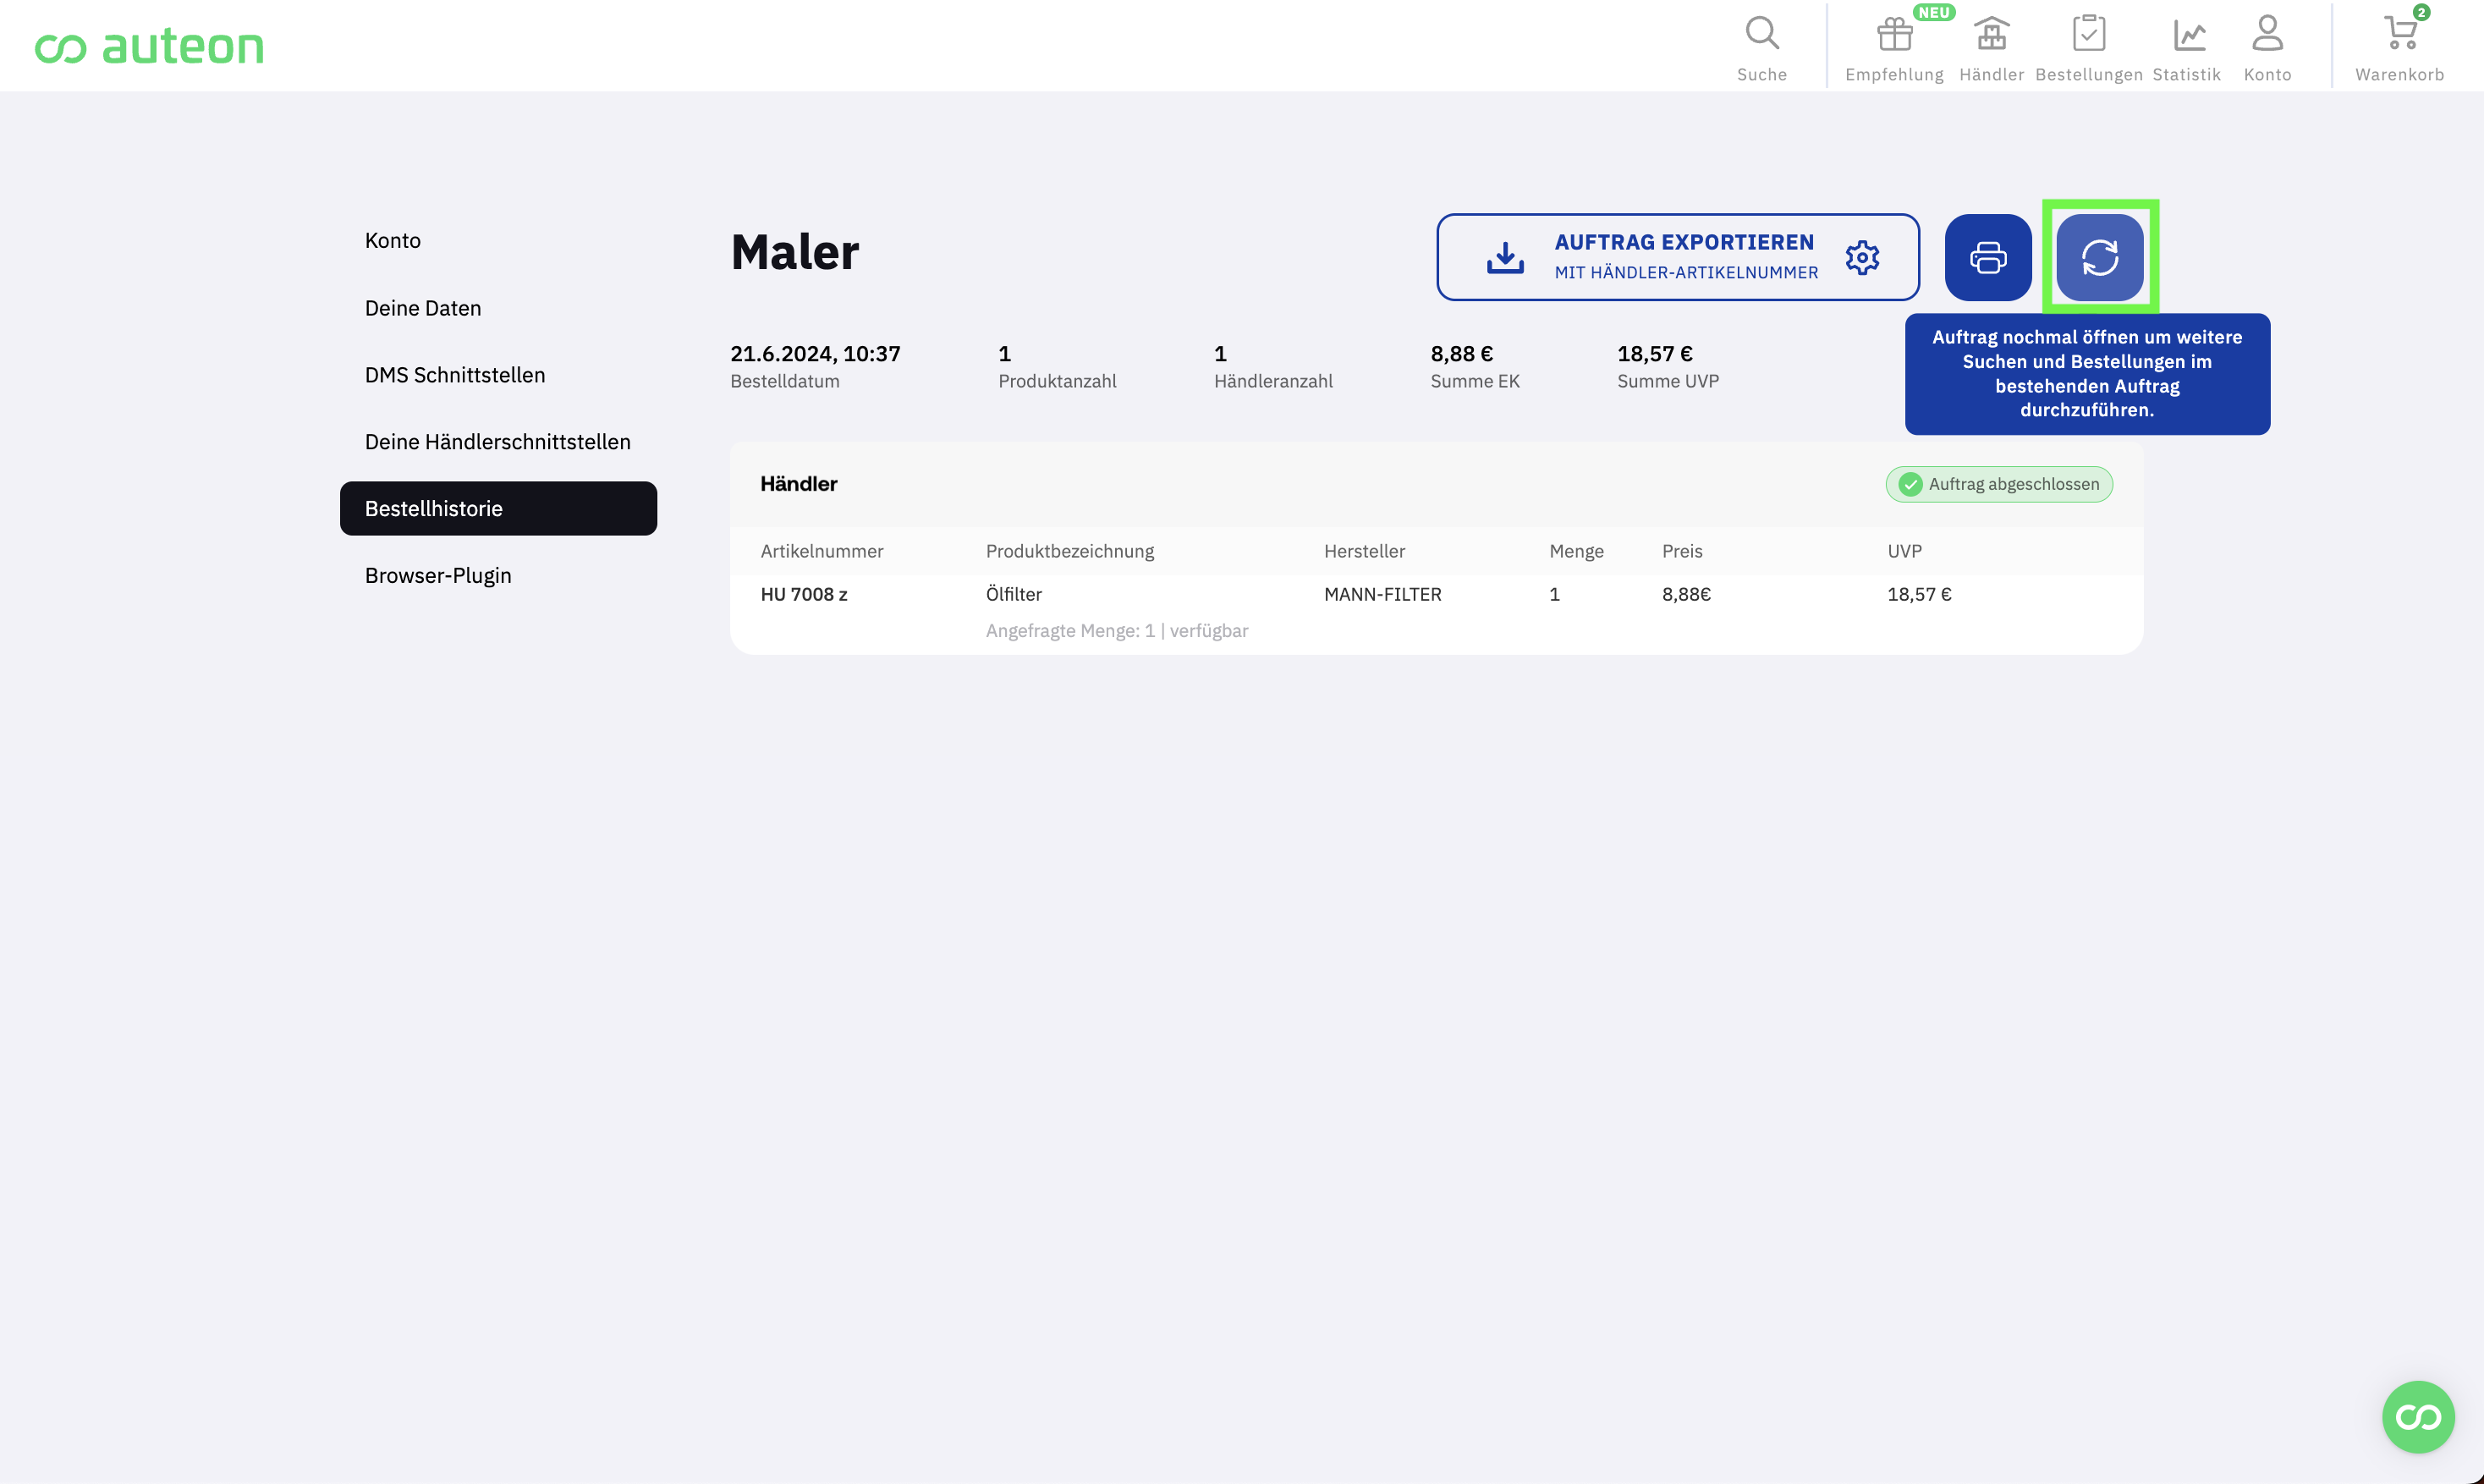The height and width of the screenshot is (1484, 2484).
Task: Select Deine Daten in the sidebar
Action: (423, 308)
